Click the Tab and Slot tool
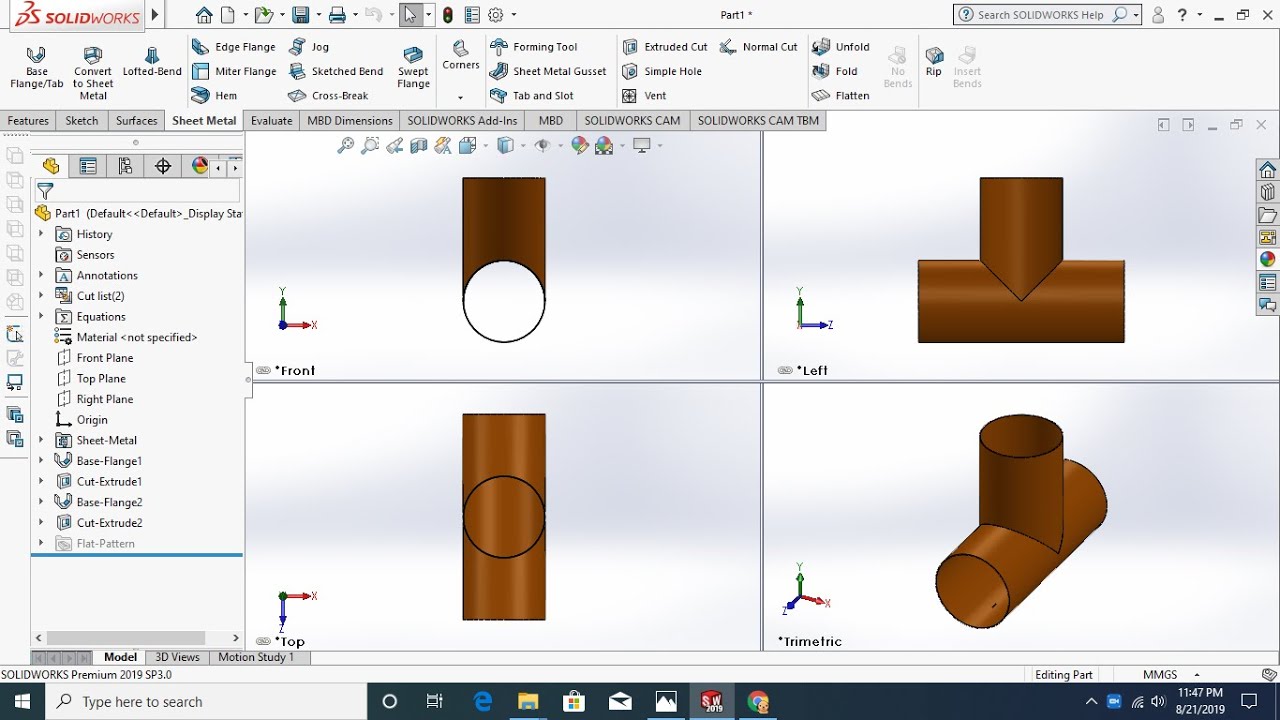Screen dimensions: 1280x720 (532, 96)
